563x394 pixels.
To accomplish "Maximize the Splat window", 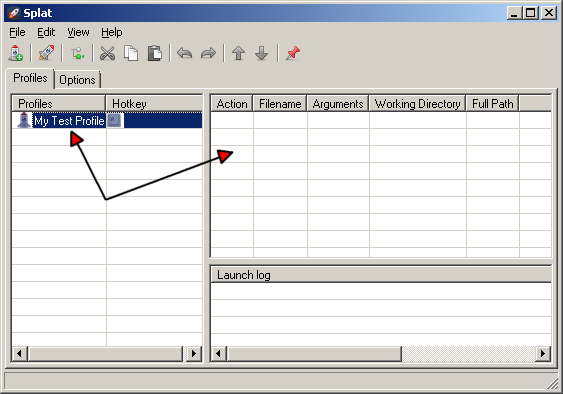I will click(530, 13).
